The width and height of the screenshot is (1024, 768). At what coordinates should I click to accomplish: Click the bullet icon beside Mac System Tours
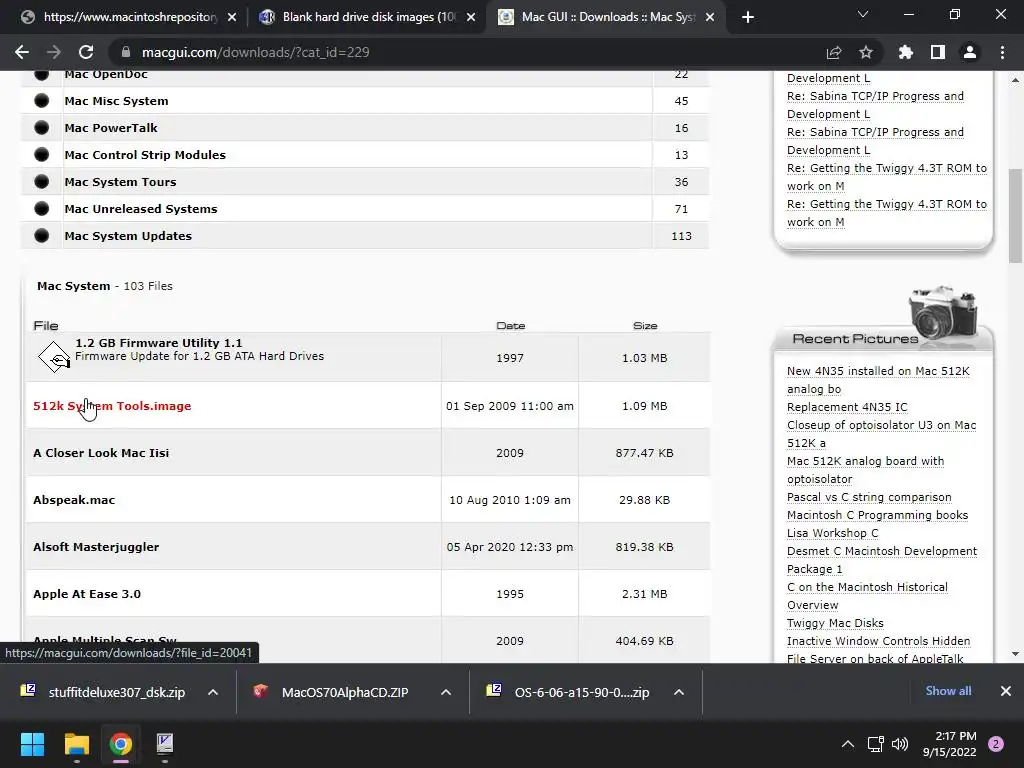[x=42, y=182]
